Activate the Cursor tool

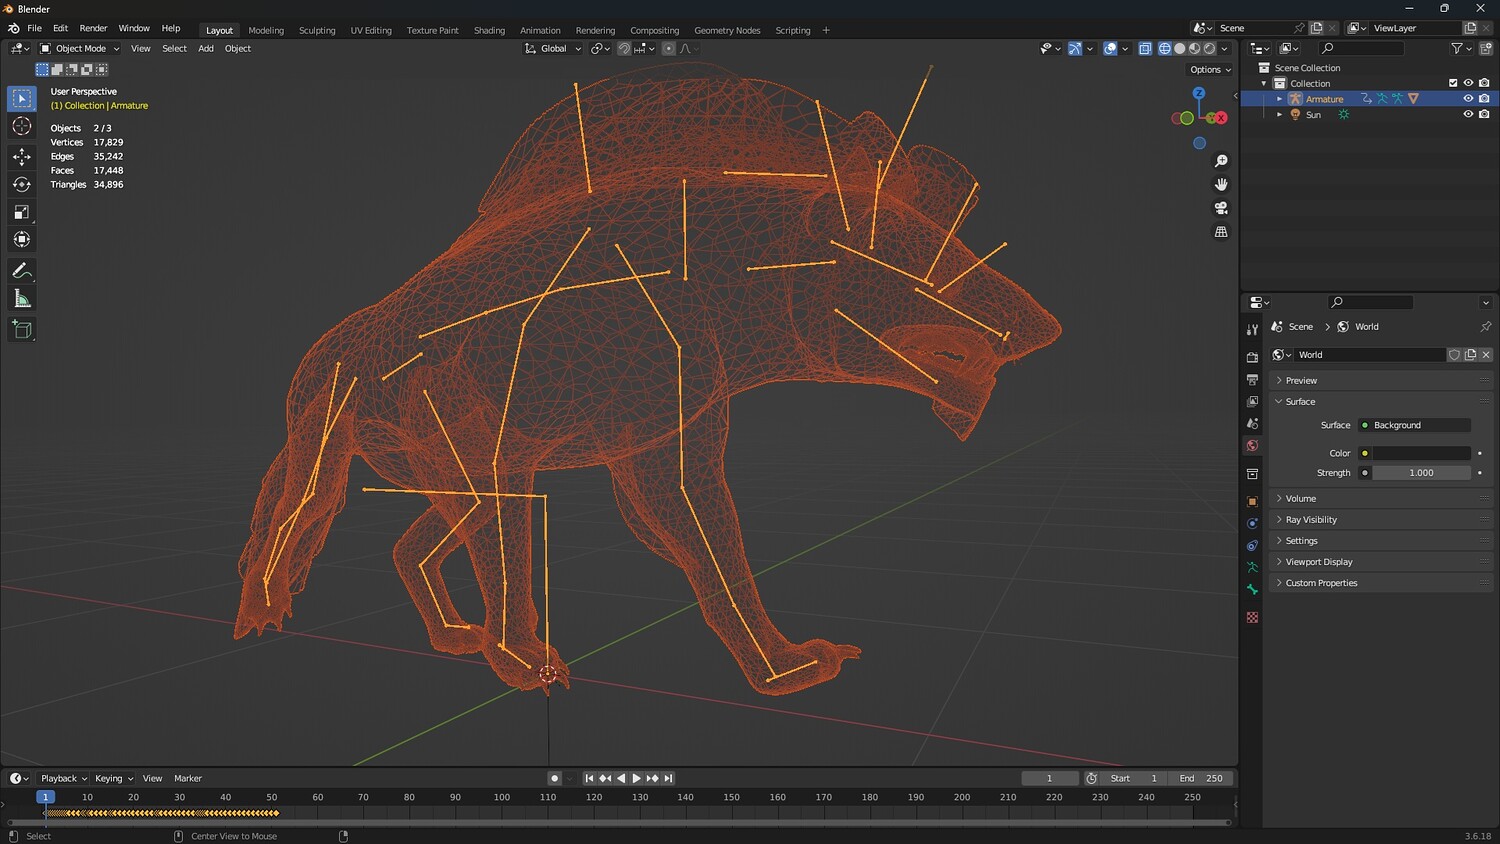22,126
